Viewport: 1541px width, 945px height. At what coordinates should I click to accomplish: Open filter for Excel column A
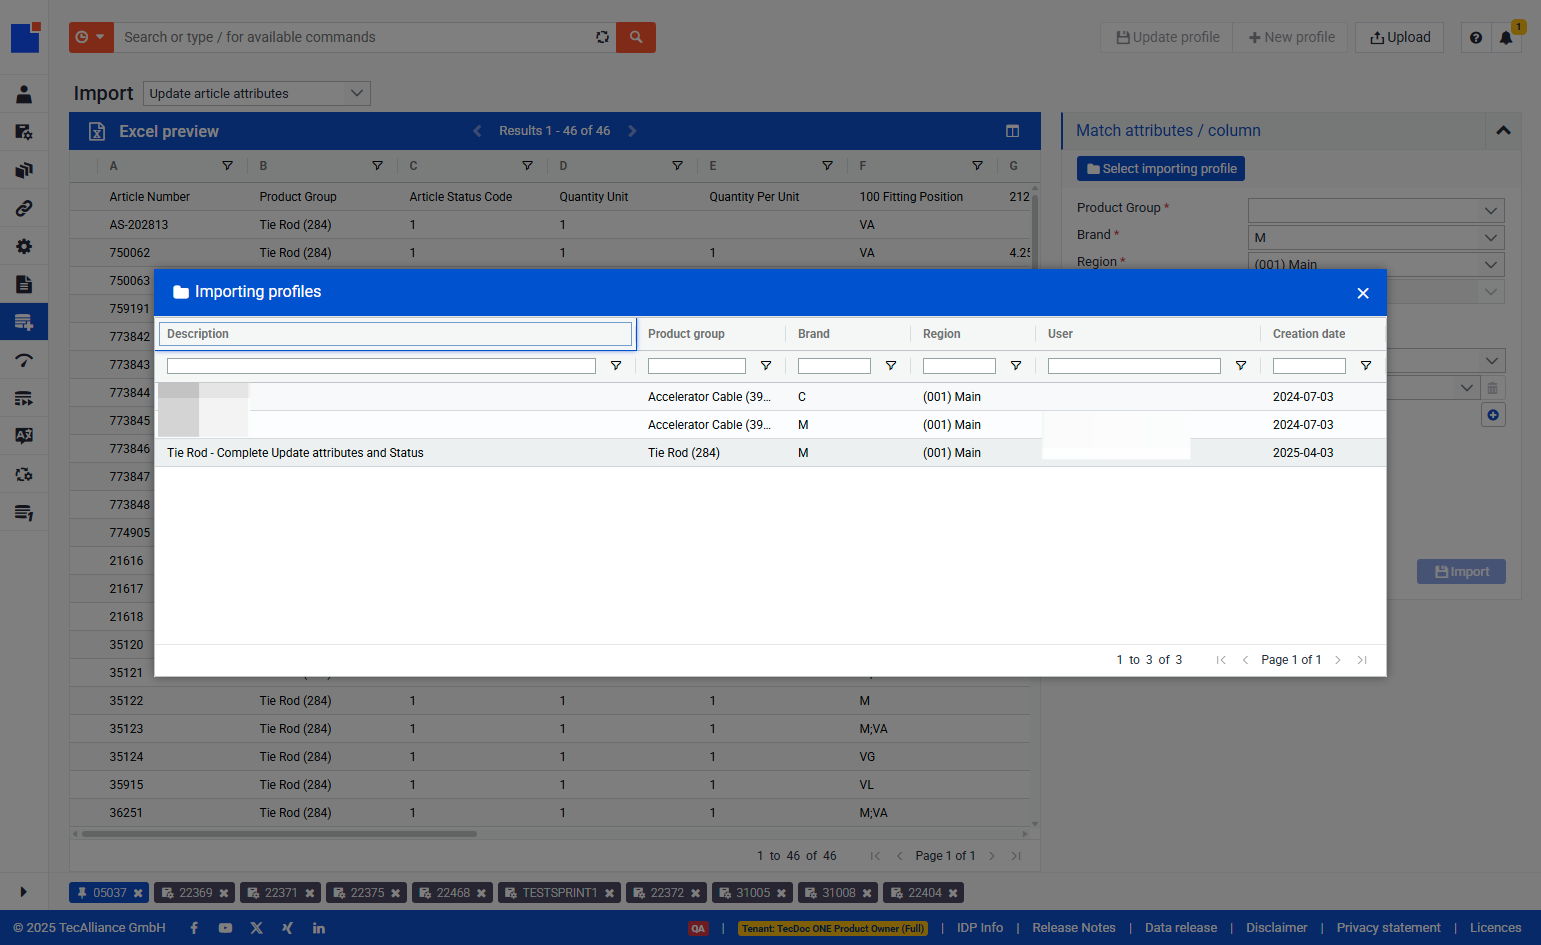point(227,166)
